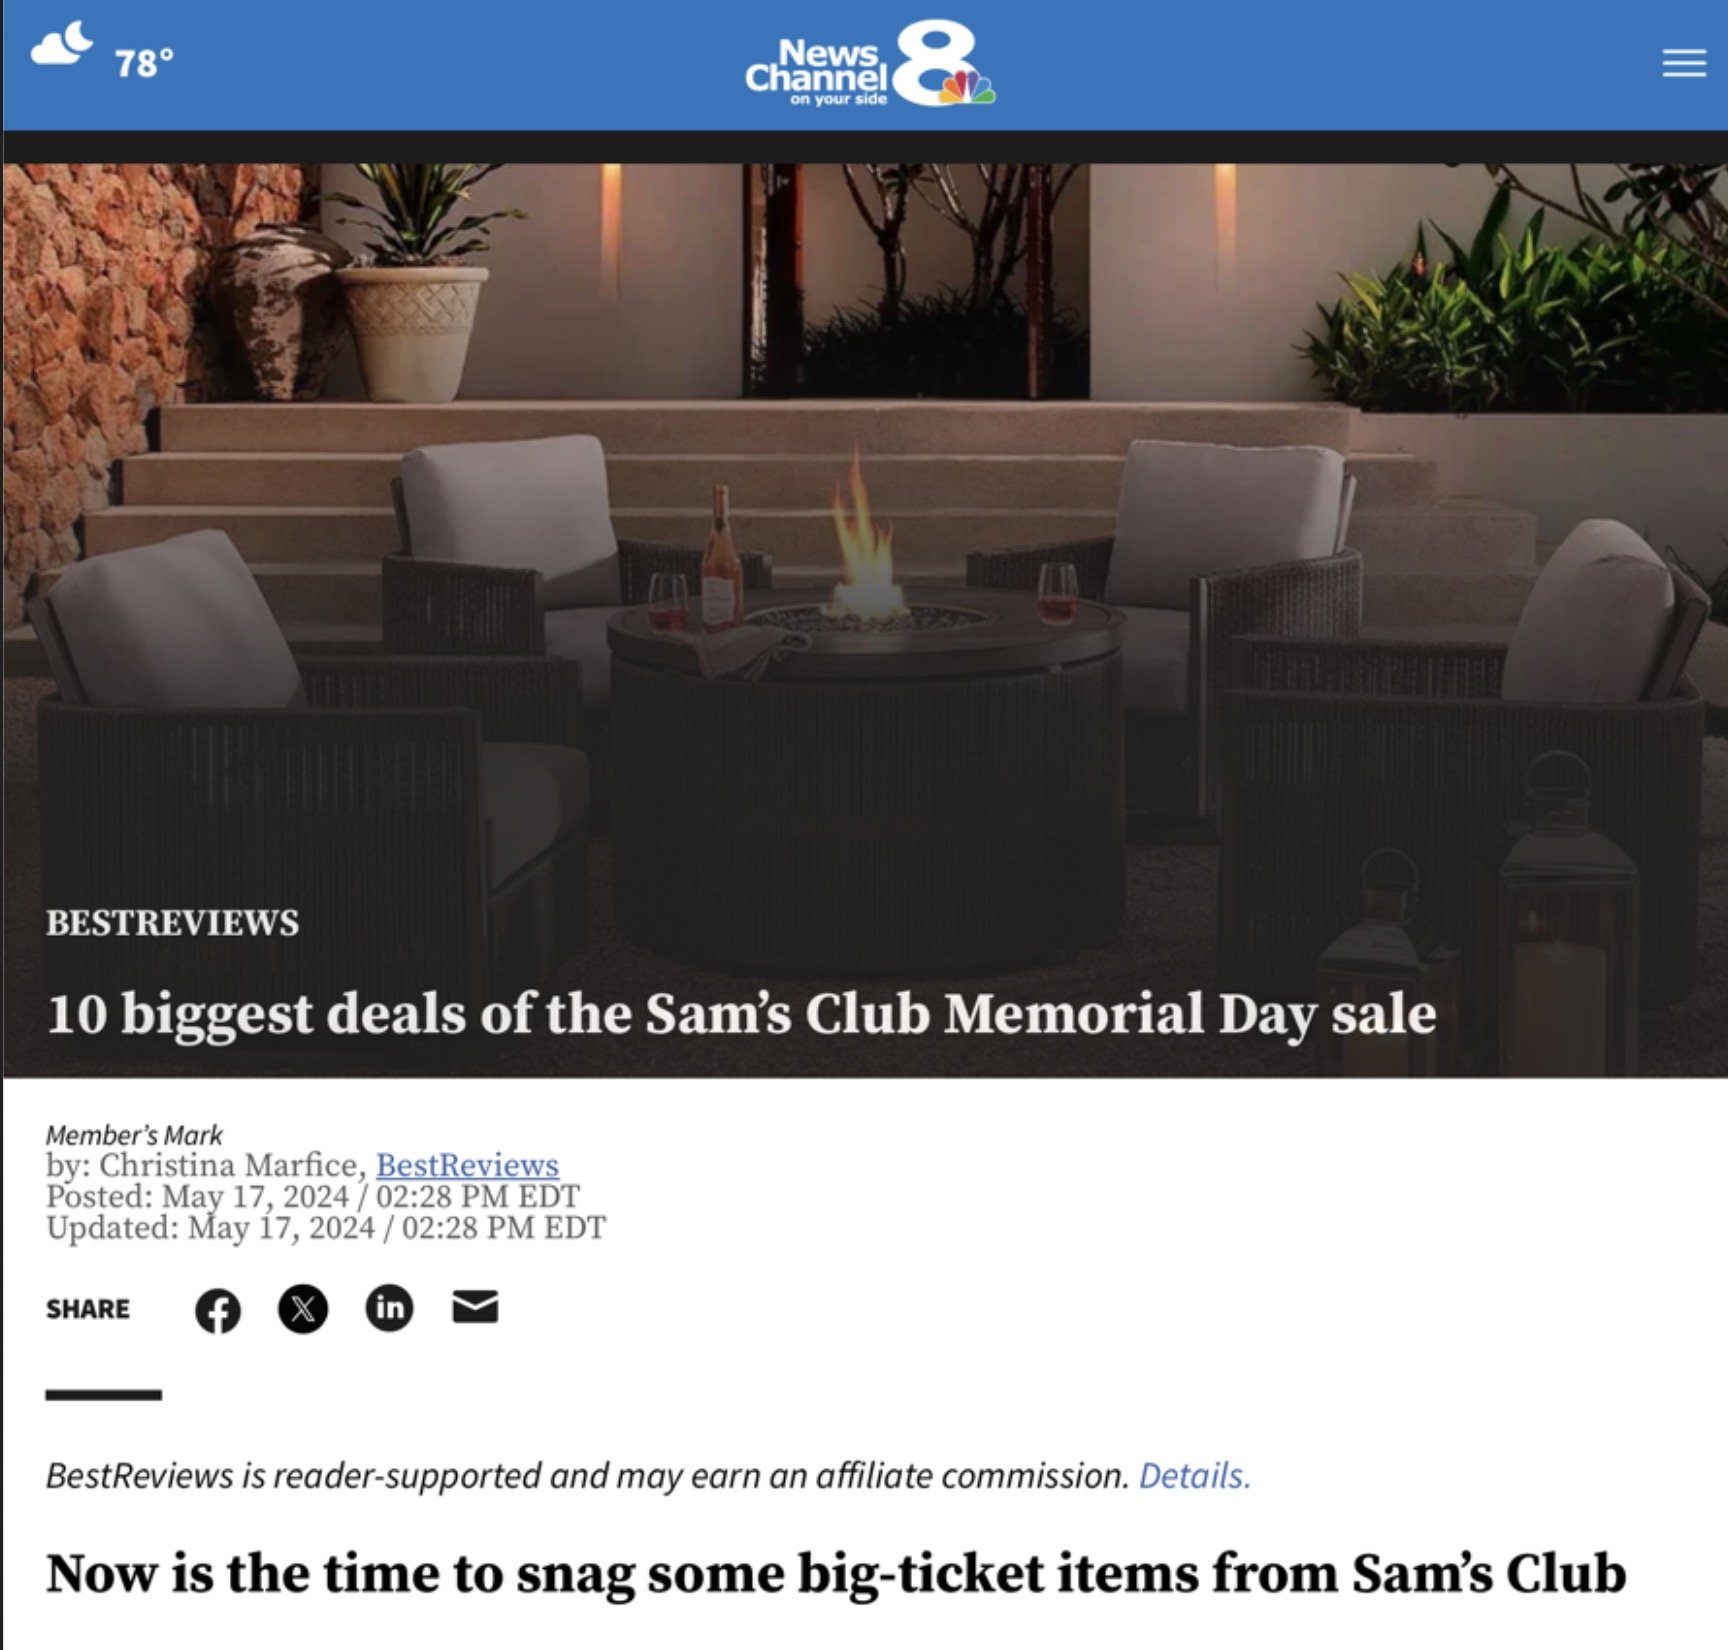Open the 78° temperature forecast
The height and width of the screenshot is (1650, 1728).
(x=144, y=64)
